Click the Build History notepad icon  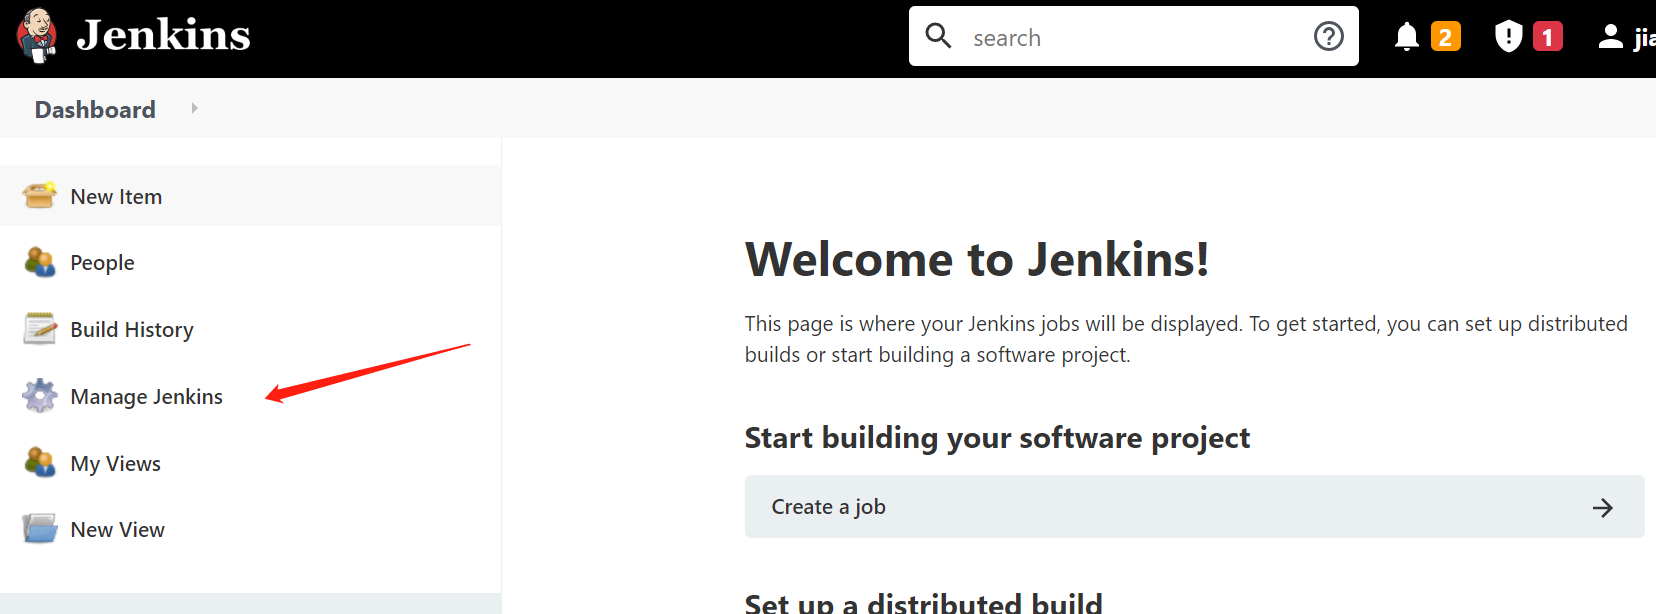40,329
